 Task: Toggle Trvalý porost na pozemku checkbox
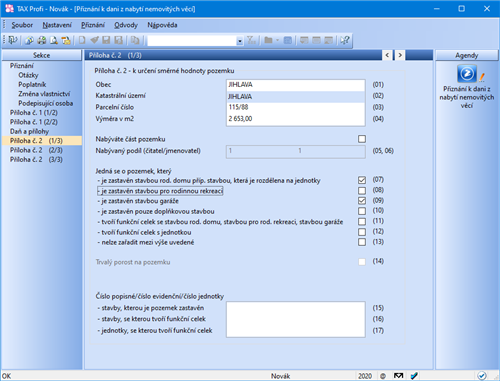pos(362,262)
